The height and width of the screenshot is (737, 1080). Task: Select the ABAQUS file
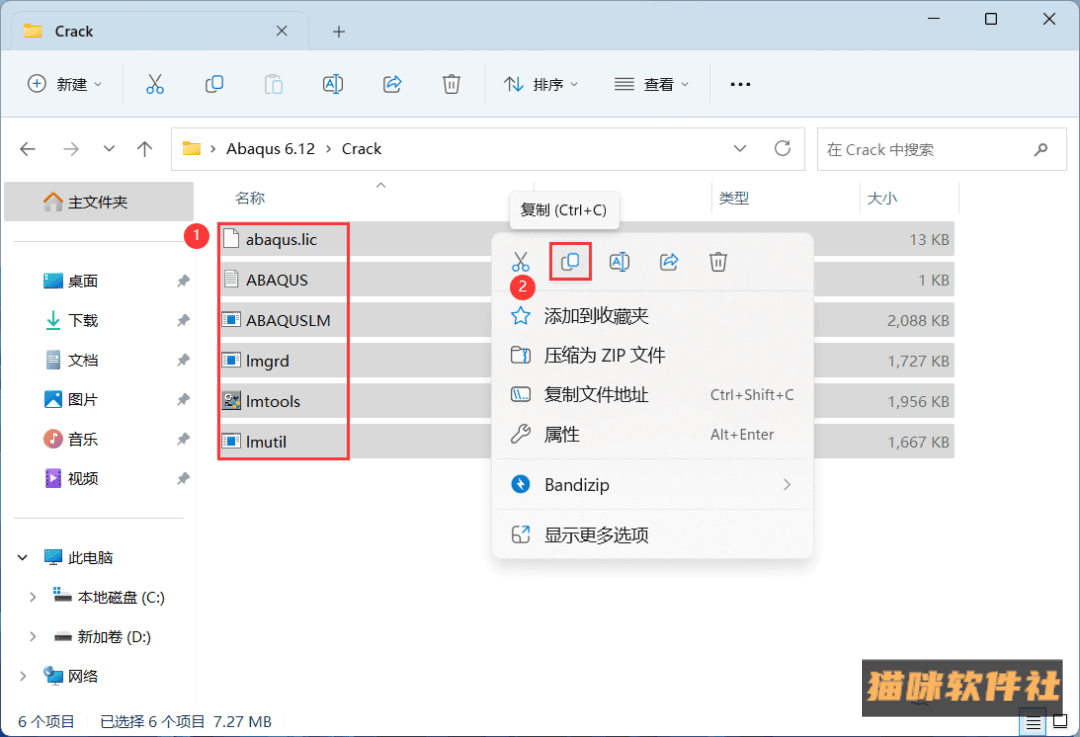point(277,280)
